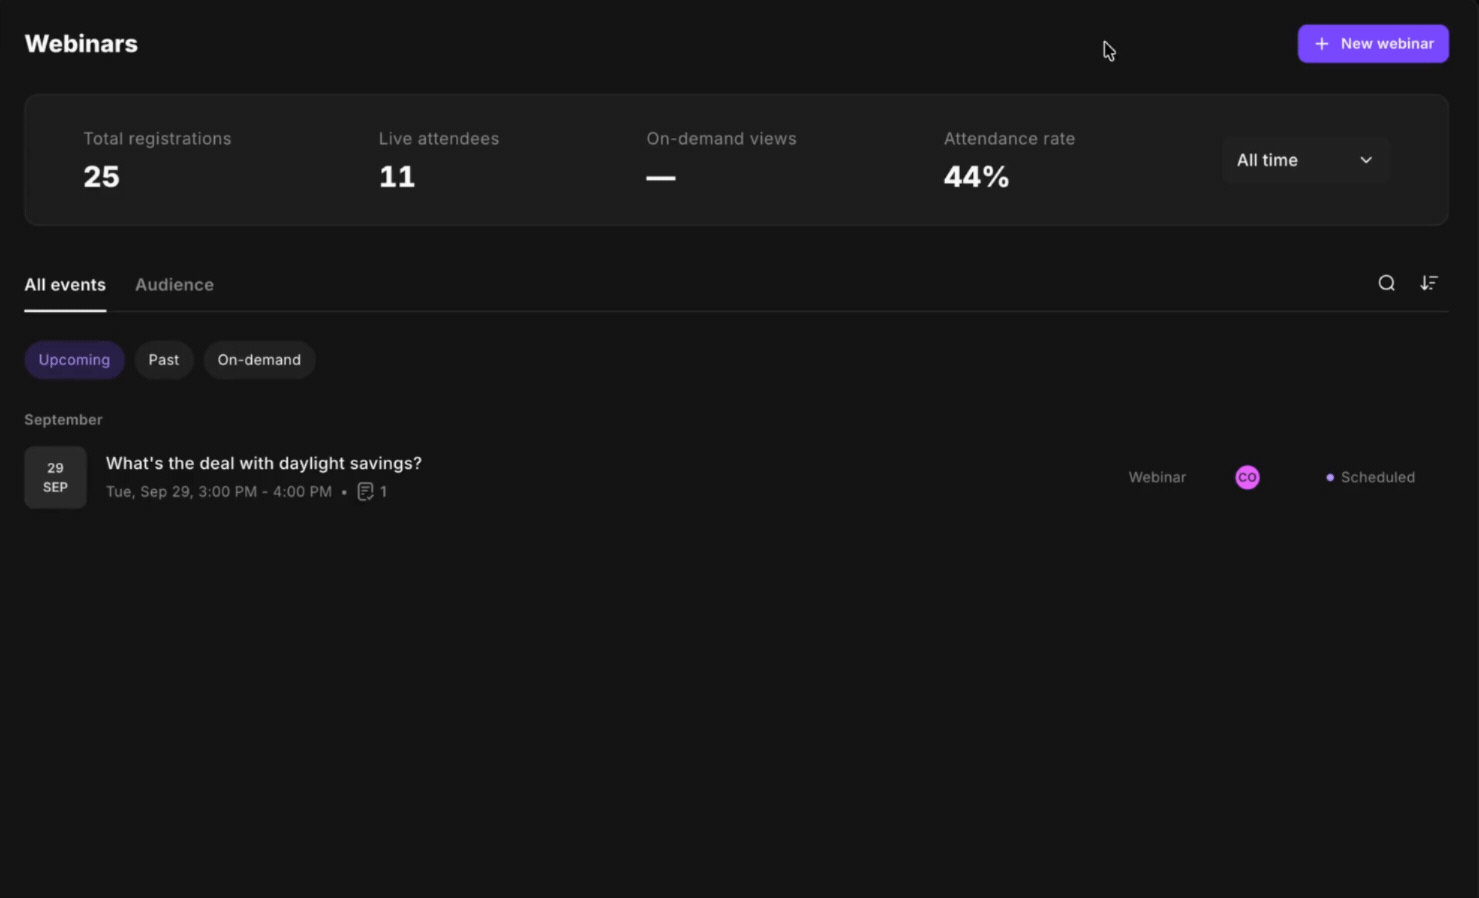Viewport: 1479px width, 898px height.
Task: Create a New webinar
Action: (1373, 44)
